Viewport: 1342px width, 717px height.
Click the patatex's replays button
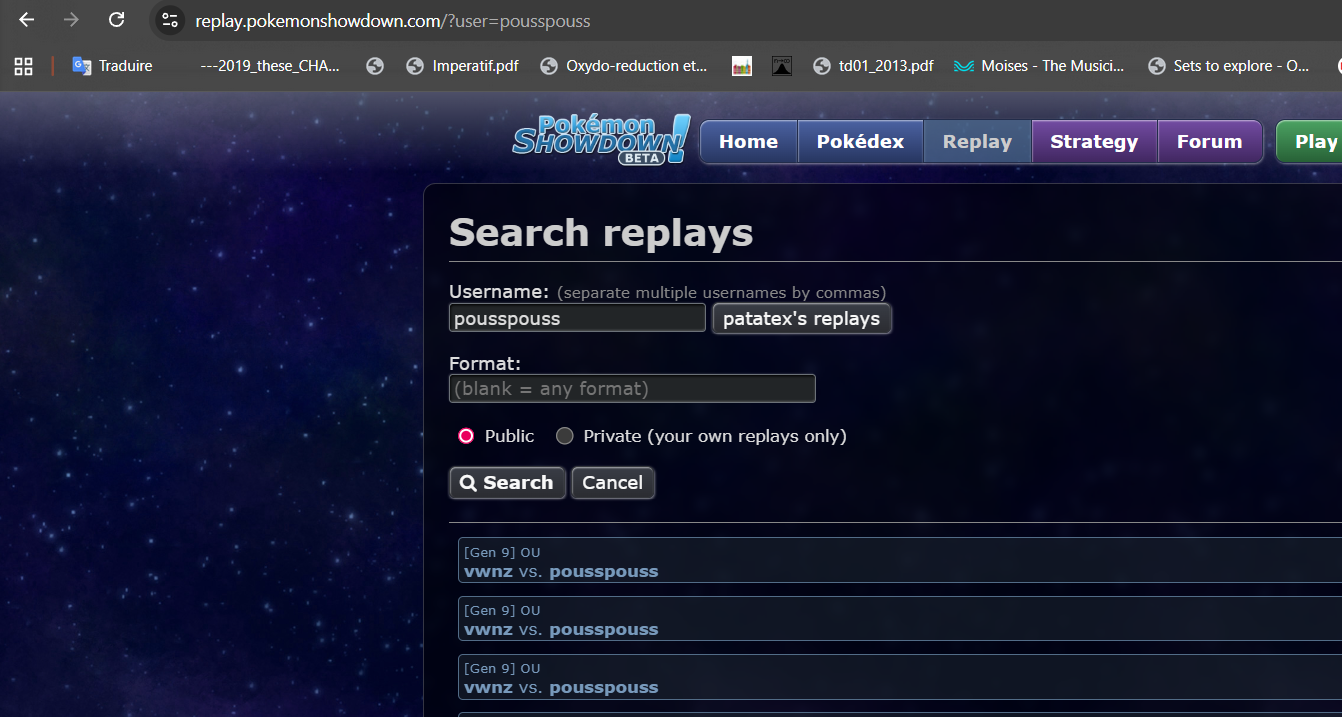[x=801, y=319]
